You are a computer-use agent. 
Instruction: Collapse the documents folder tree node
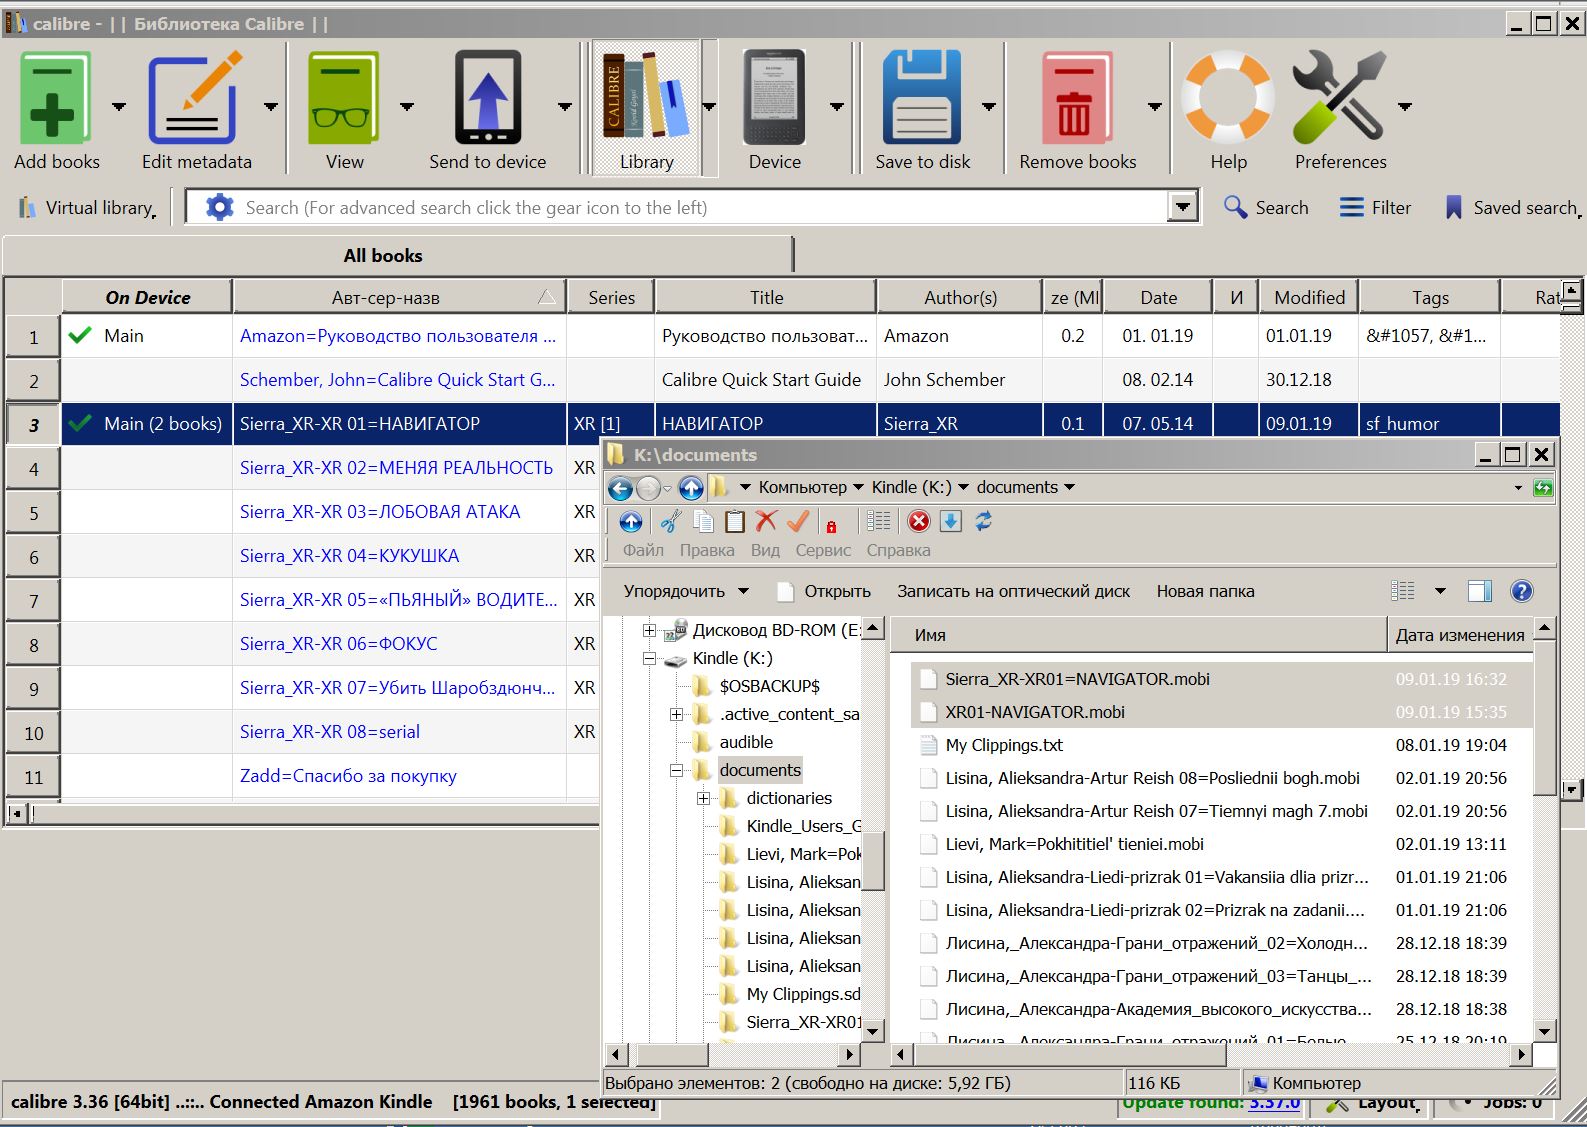coord(676,770)
